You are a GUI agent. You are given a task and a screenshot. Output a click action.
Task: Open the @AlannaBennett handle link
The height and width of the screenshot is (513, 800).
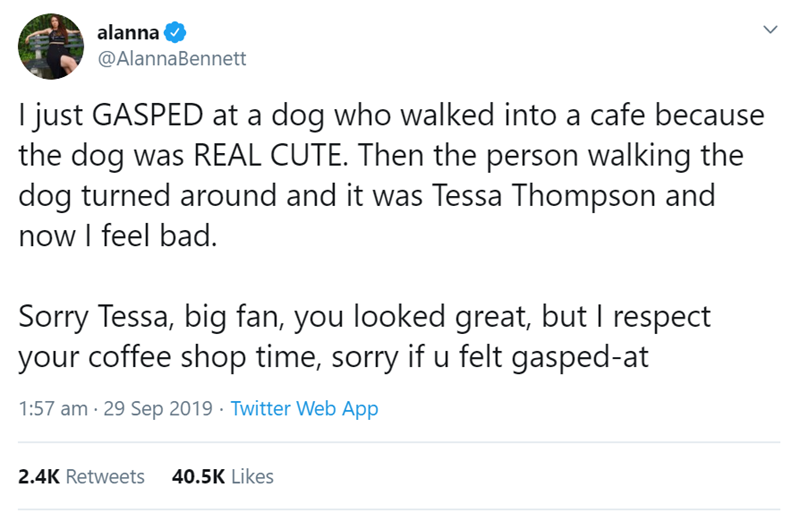point(164,58)
